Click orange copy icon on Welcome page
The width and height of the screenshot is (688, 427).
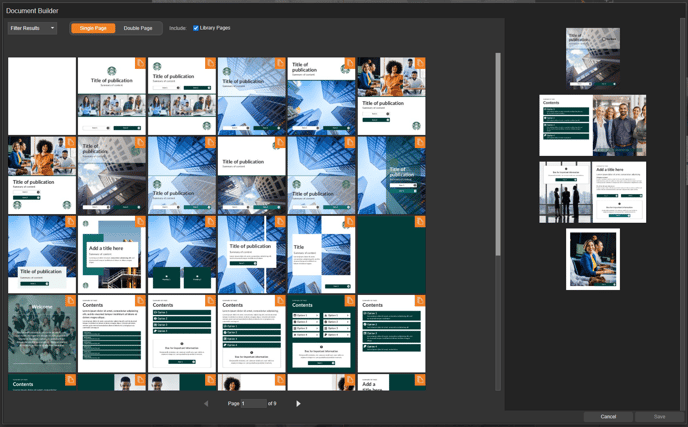[x=71, y=300]
